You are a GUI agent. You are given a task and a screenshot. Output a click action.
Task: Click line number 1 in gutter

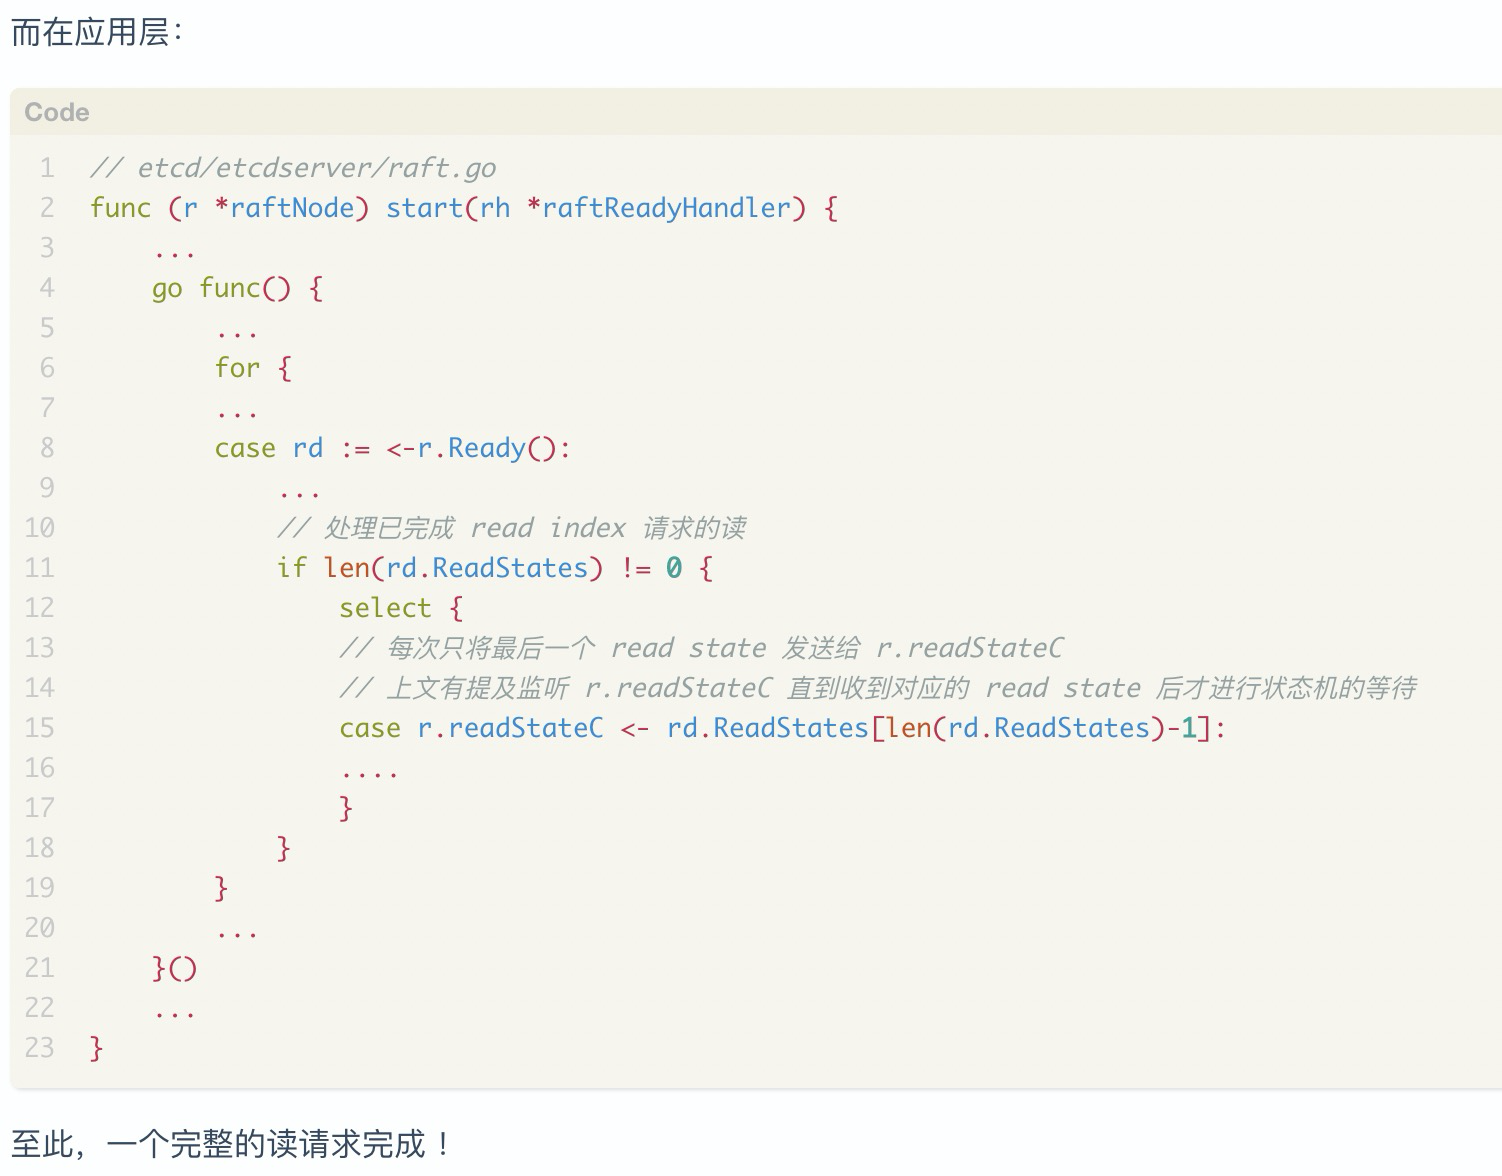tap(47, 168)
